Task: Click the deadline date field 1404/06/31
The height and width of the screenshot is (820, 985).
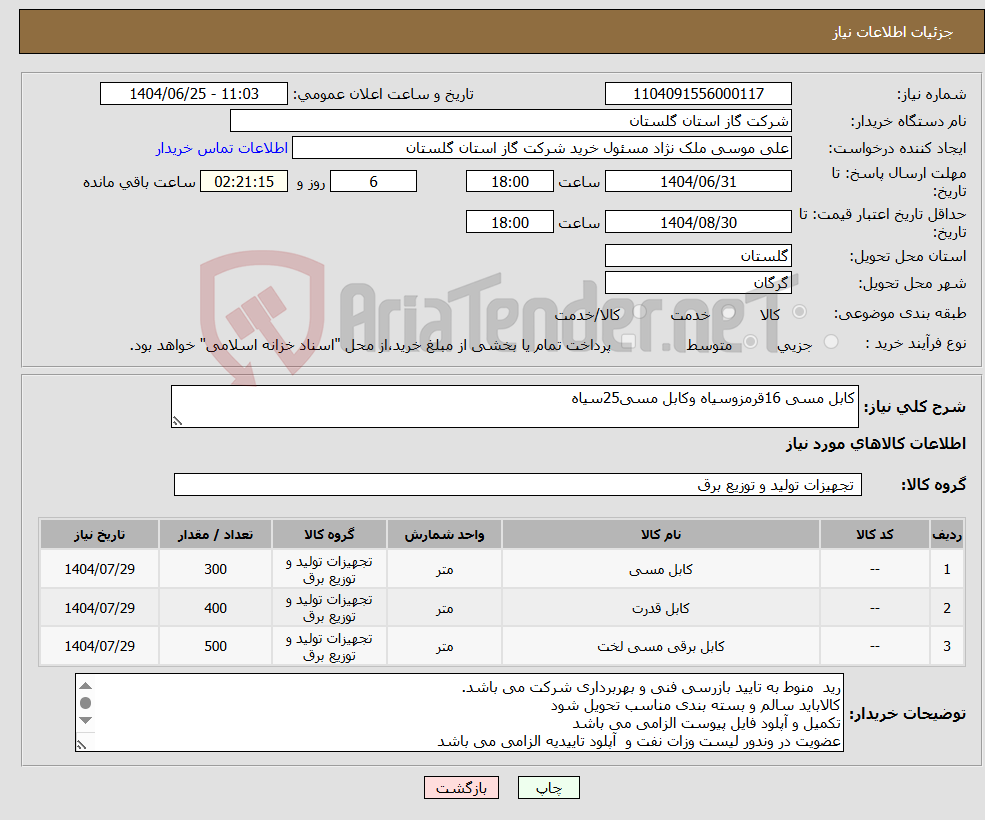Action: 698,181
